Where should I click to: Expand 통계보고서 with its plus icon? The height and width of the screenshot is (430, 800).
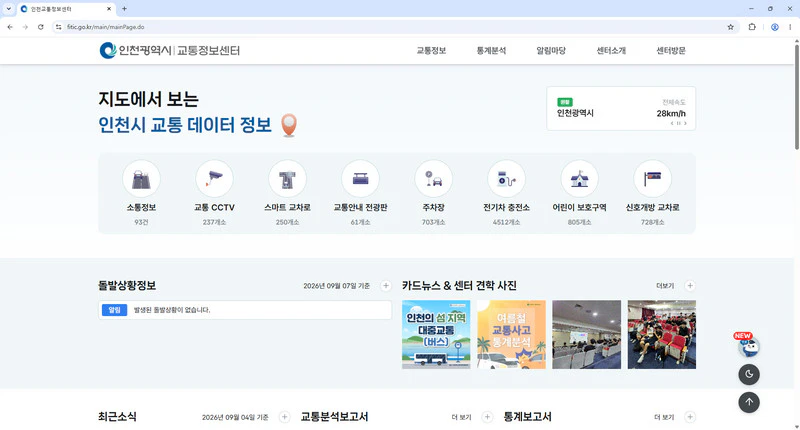point(690,417)
